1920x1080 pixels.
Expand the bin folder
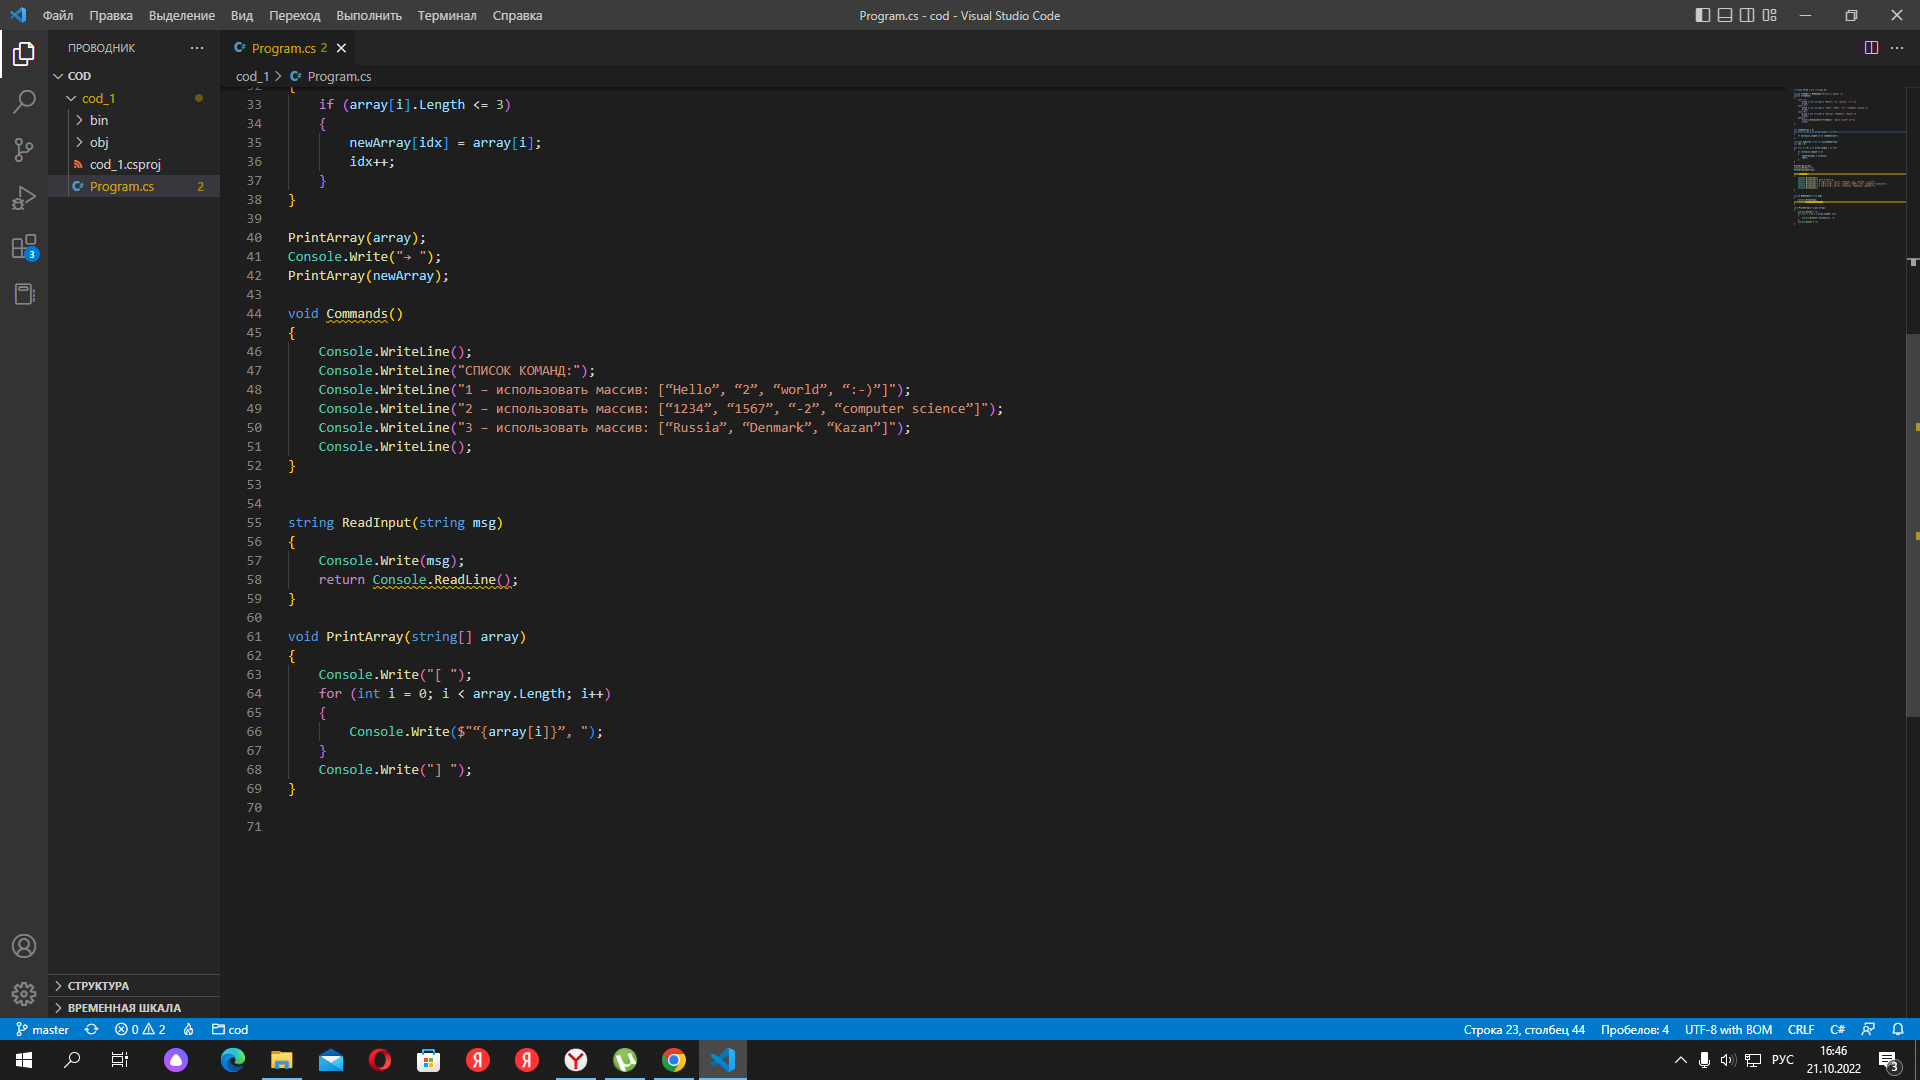tap(100, 120)
